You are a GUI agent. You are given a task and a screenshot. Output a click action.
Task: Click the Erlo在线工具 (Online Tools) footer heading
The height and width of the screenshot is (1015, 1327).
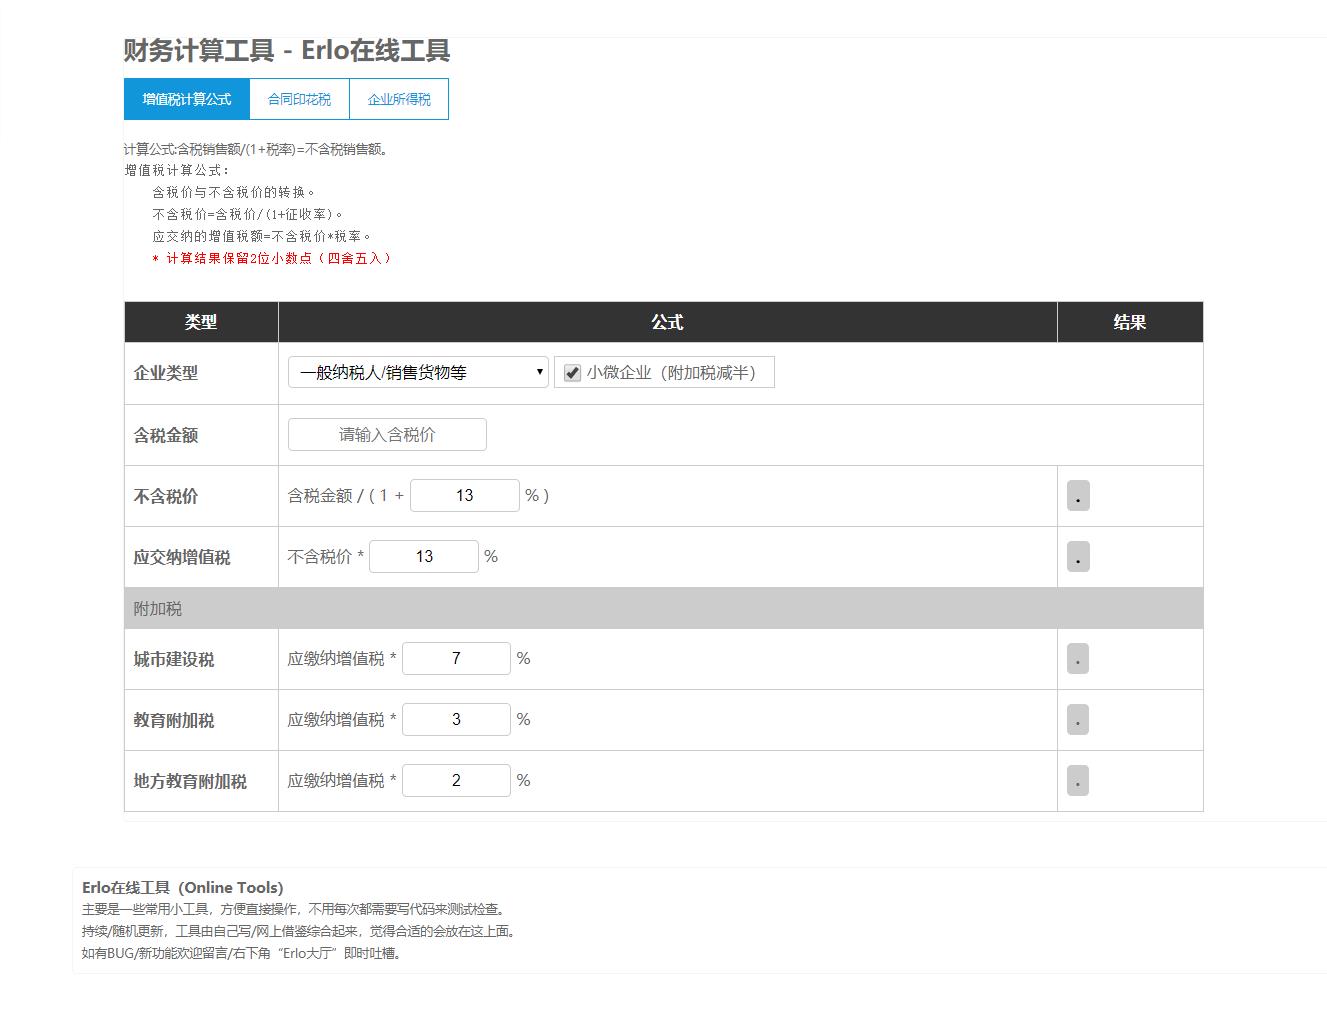coord(182,887)
